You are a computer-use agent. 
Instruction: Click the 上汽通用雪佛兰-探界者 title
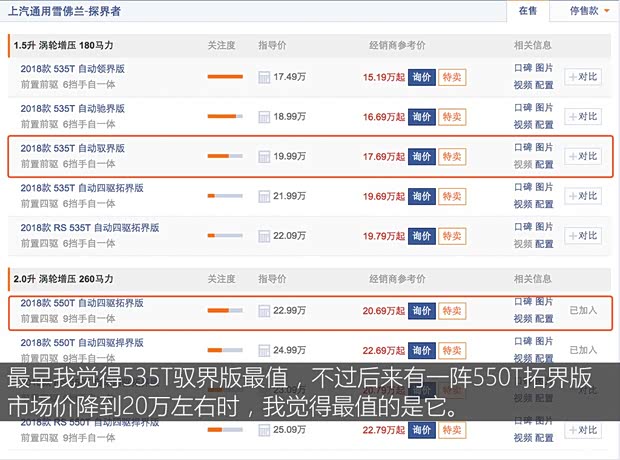(x=64, y=11)
